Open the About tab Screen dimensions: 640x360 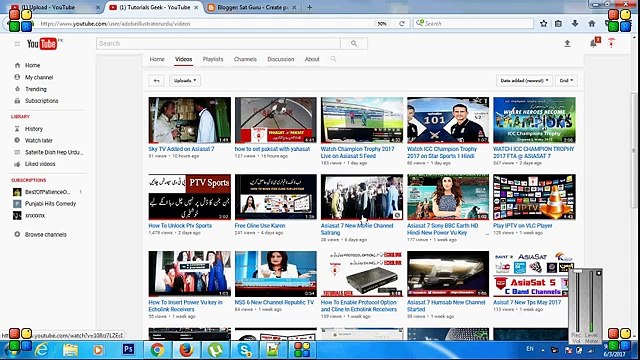pos(312,59)
